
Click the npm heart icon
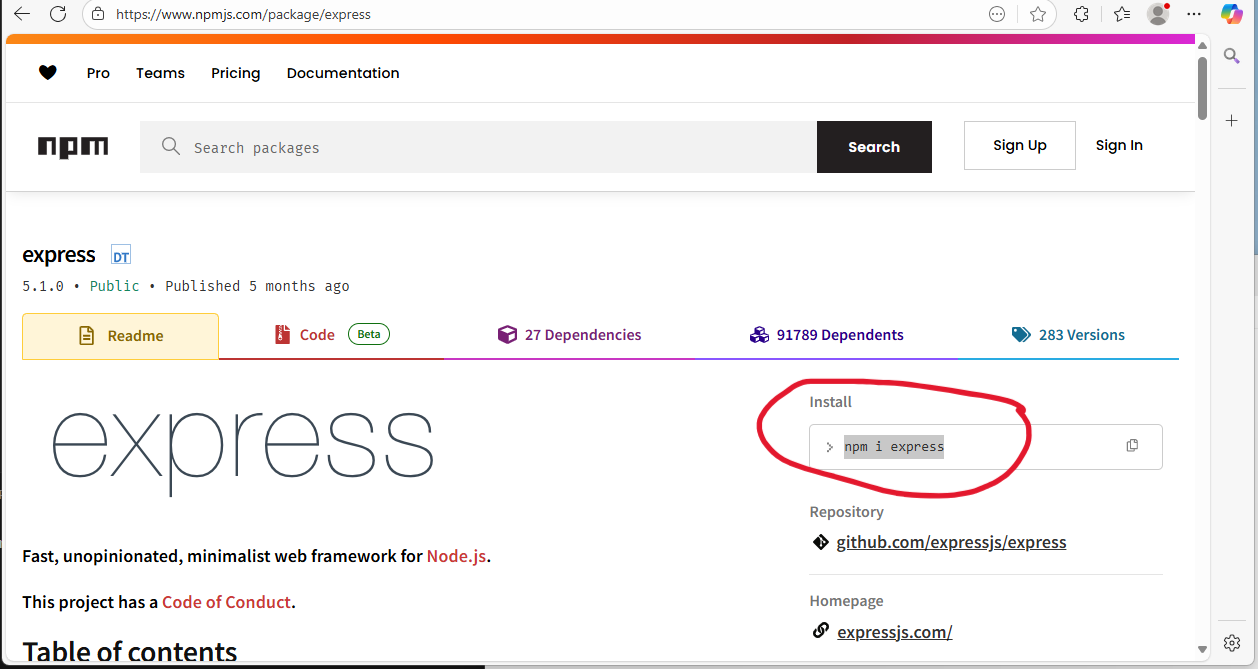pyautogui.click(x=47, y=73)
